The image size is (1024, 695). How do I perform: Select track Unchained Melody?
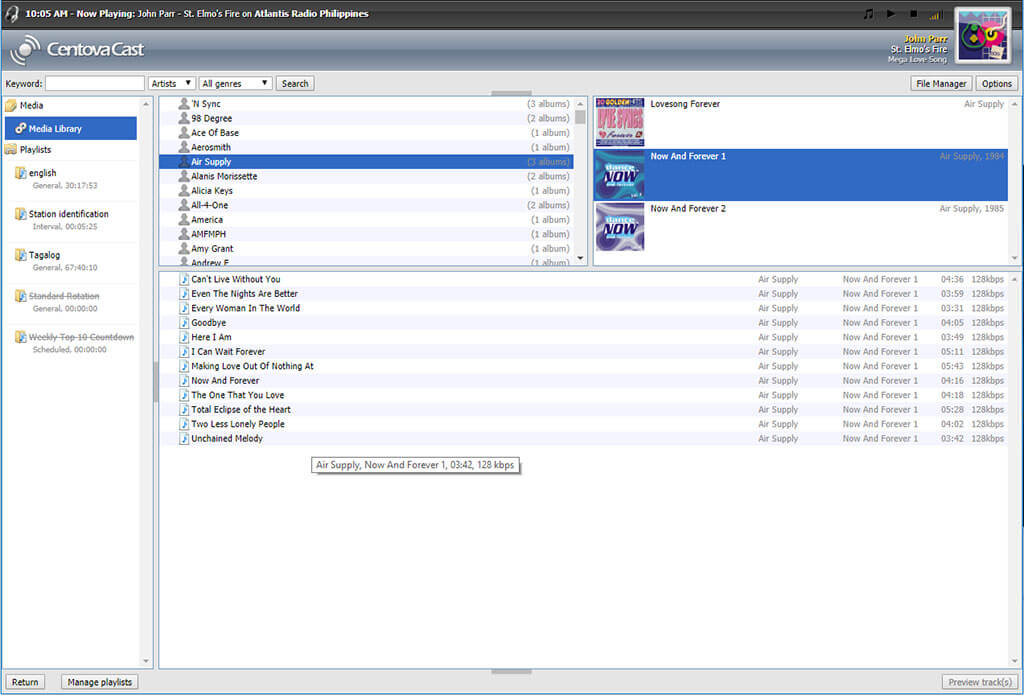tap(583, 438)
